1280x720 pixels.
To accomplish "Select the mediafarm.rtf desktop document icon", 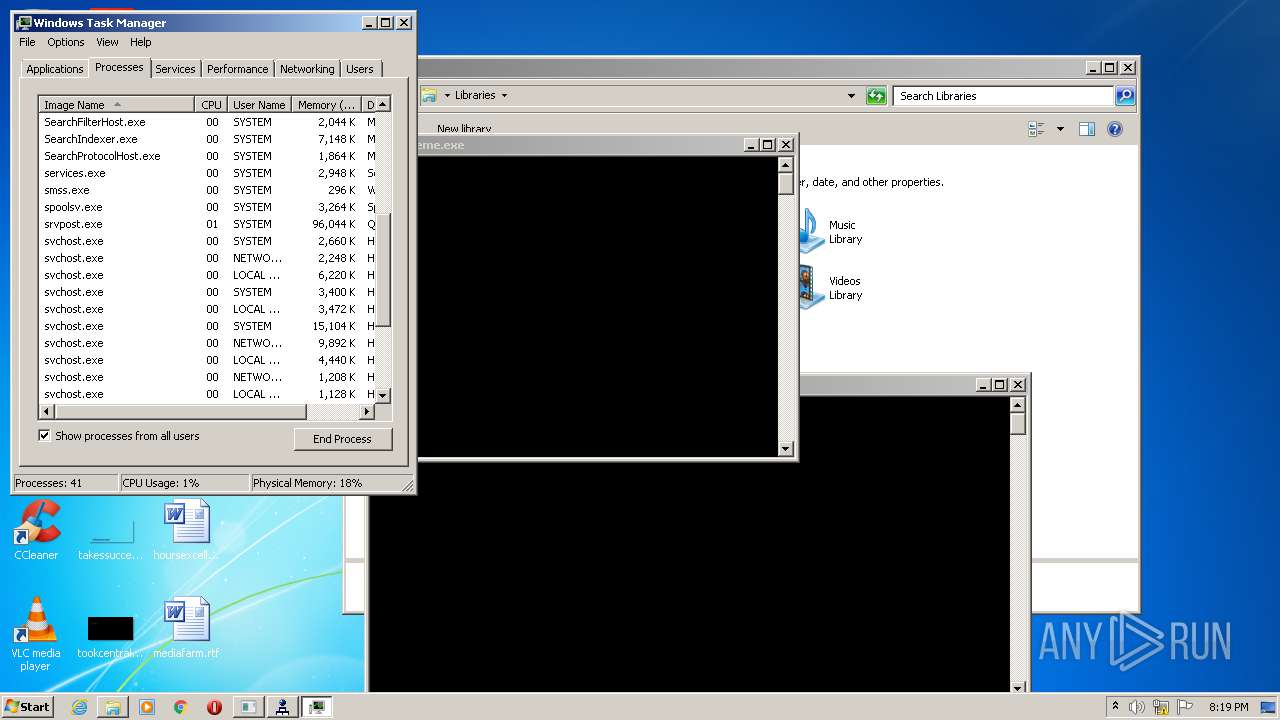I will (186, 628).
